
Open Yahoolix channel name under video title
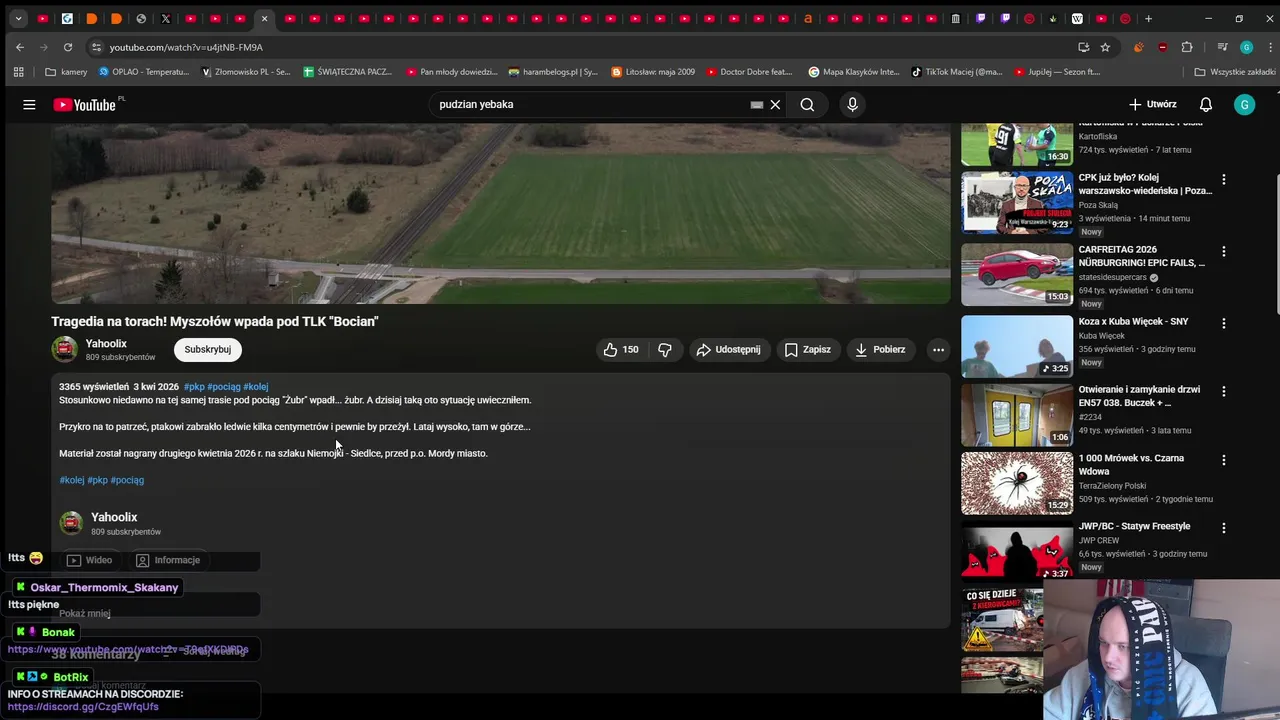[106, 343]
